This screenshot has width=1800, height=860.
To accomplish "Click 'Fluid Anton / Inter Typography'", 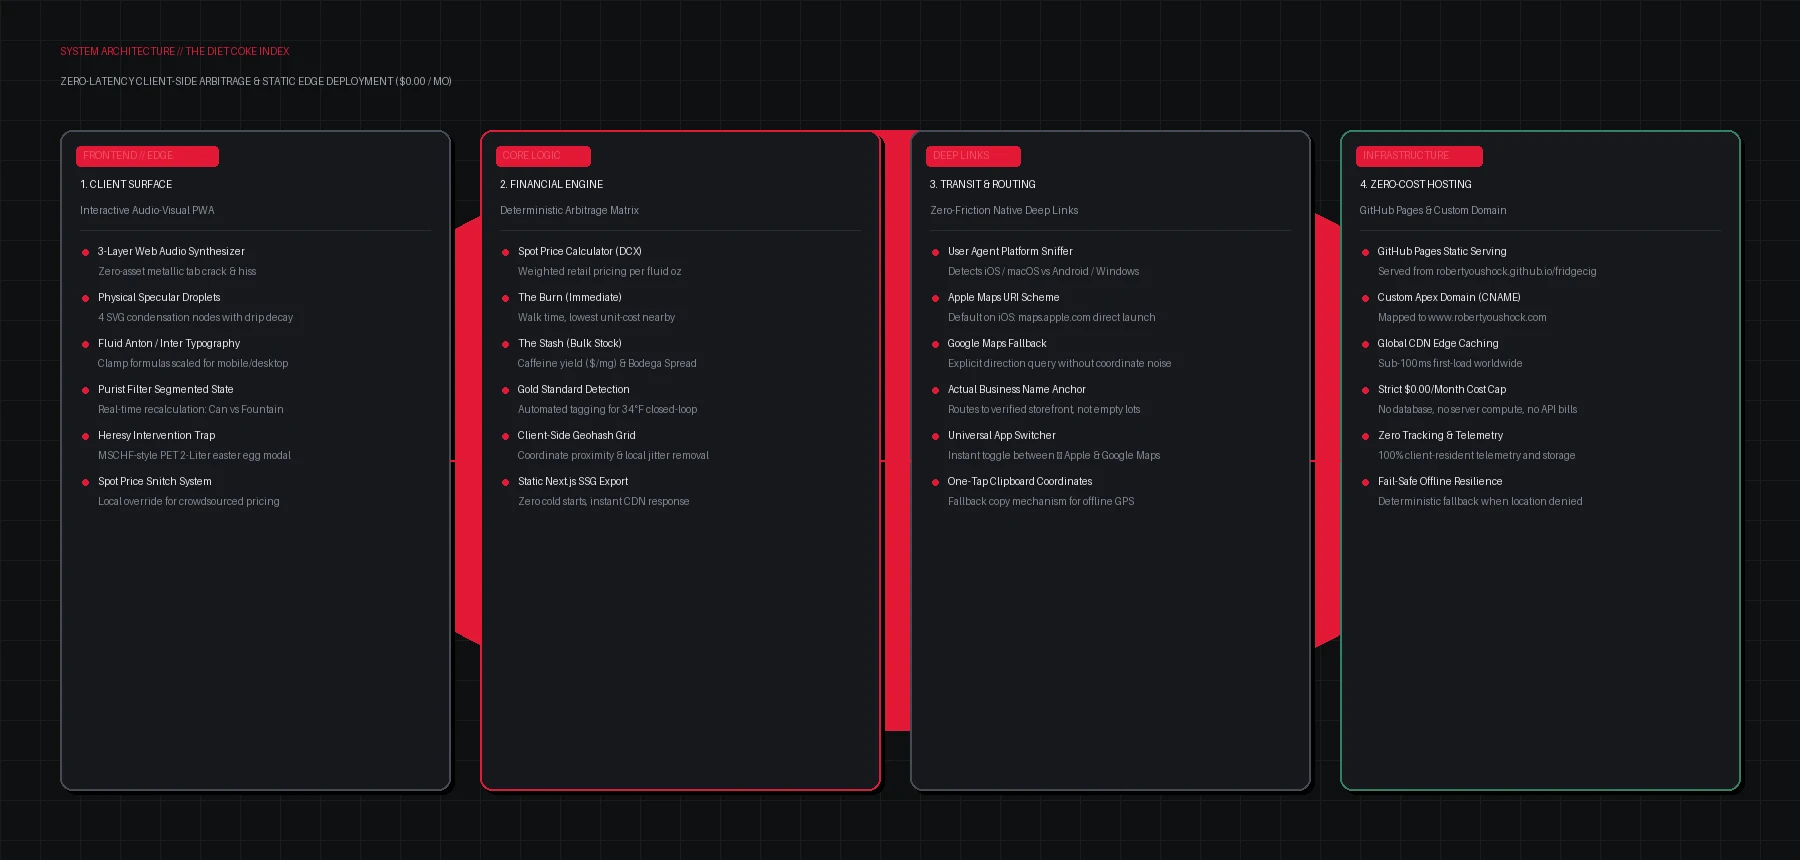I will coord(169,343).
